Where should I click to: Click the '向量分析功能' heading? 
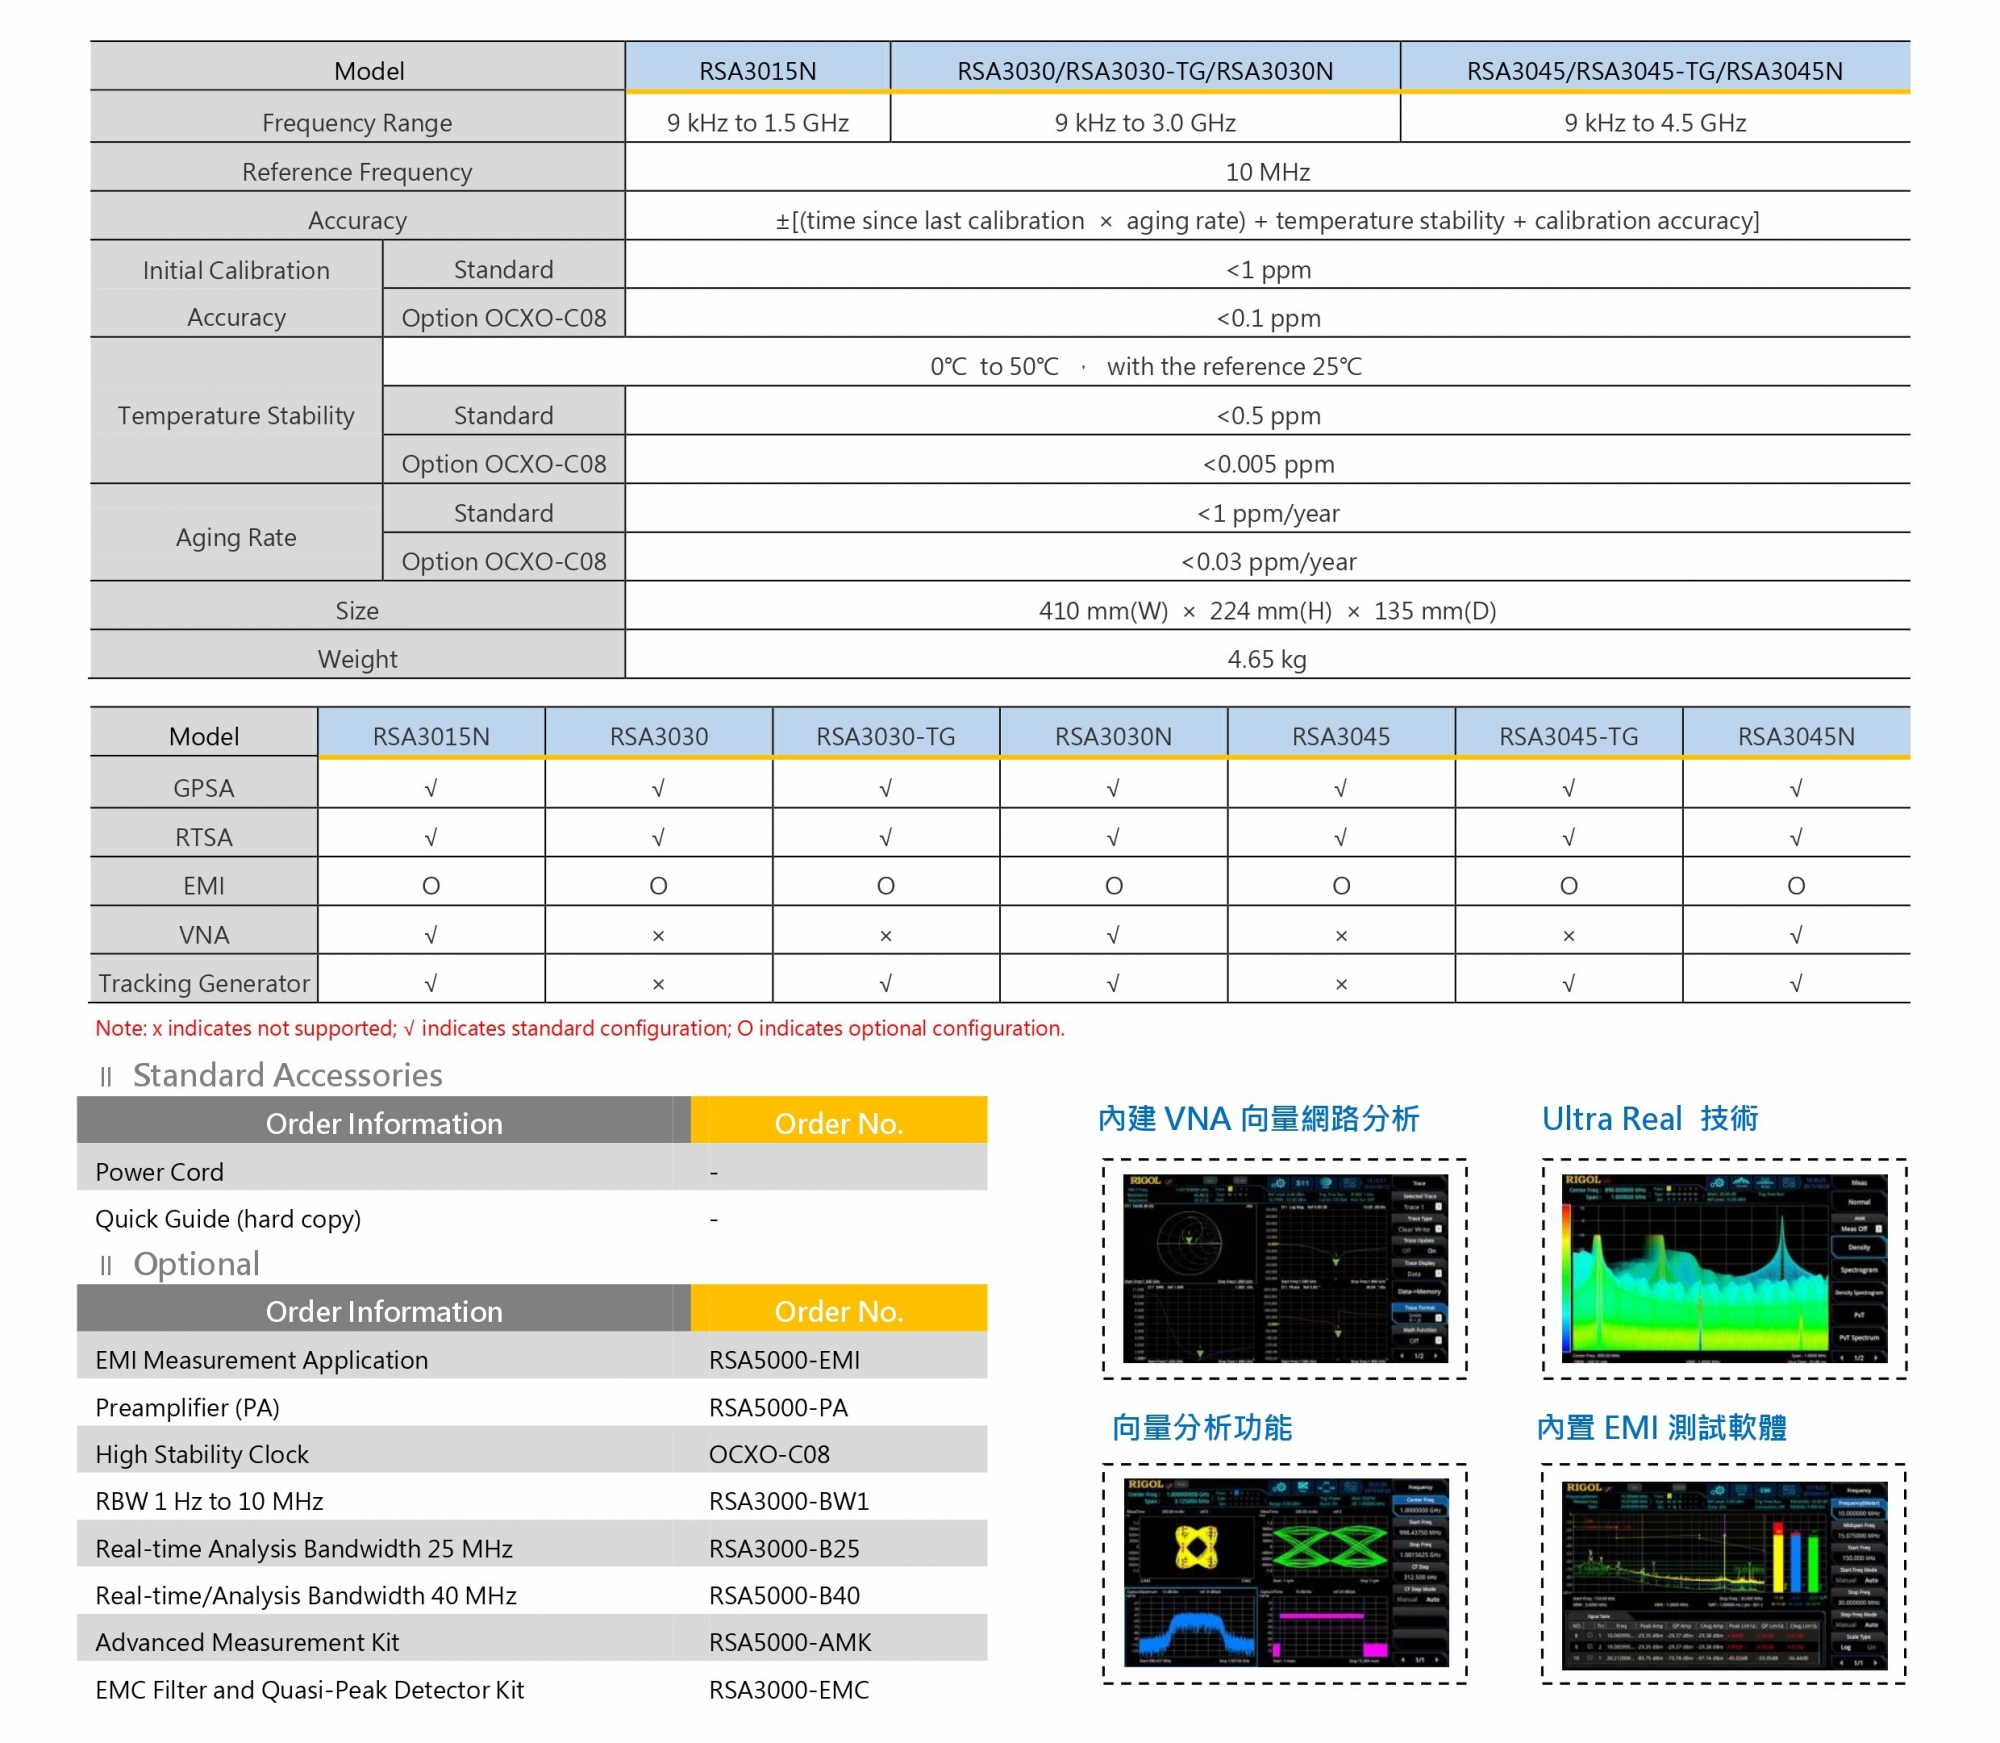(x=1202, y=1427)
